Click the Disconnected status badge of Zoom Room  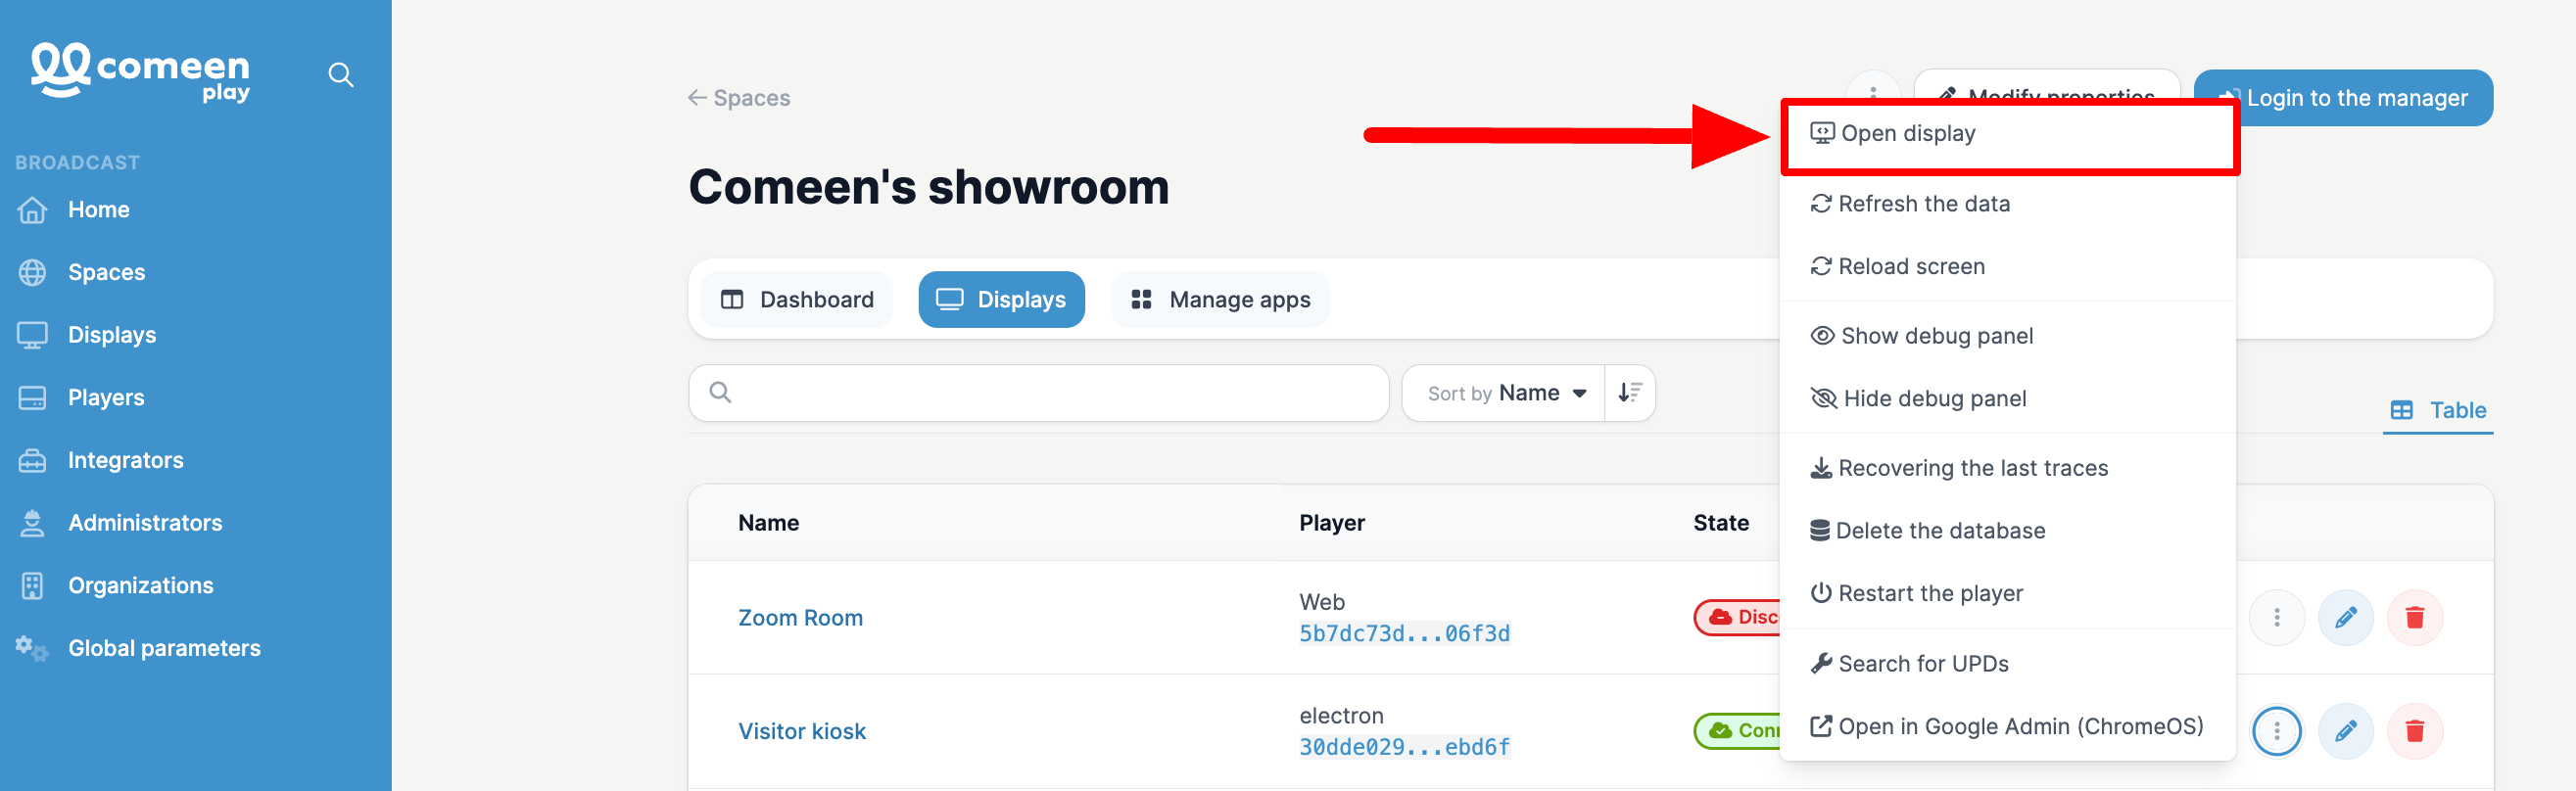(x=1738, y=618)
